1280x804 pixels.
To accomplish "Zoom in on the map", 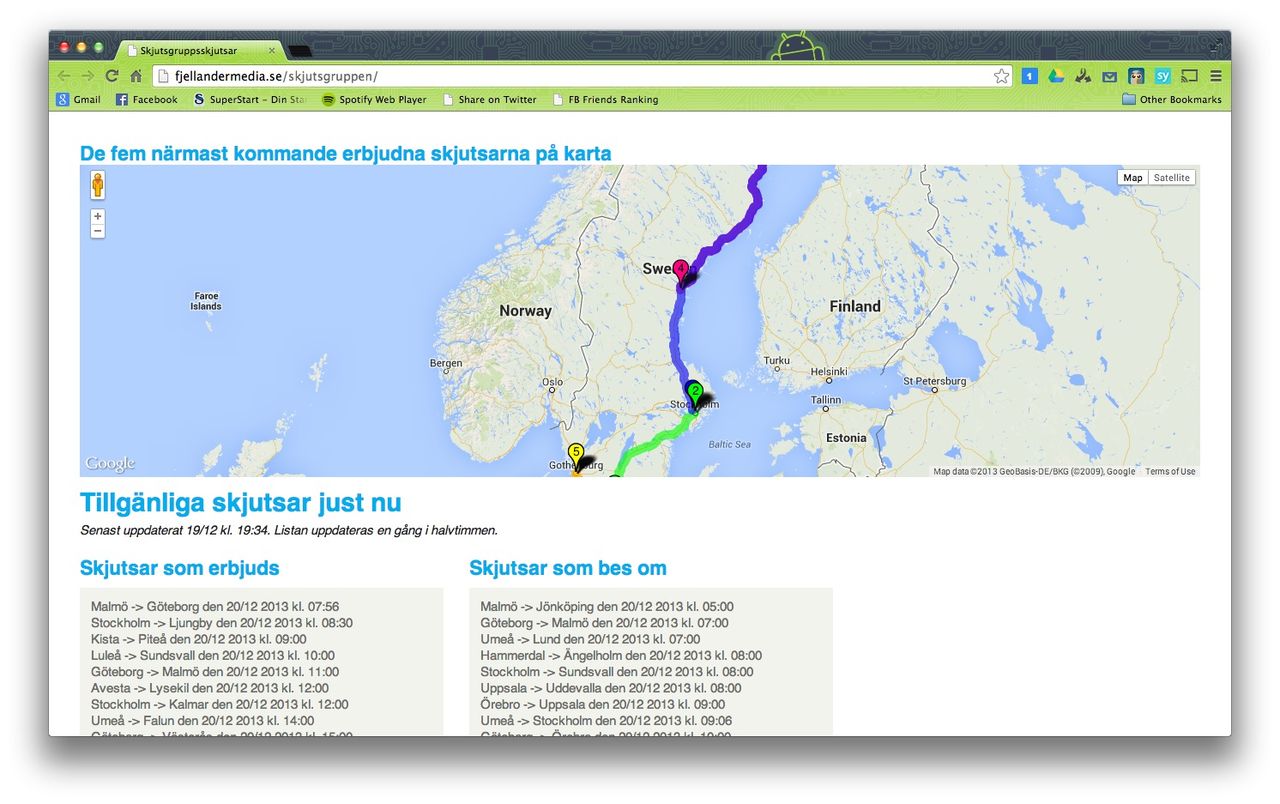I will pos(97,216).
